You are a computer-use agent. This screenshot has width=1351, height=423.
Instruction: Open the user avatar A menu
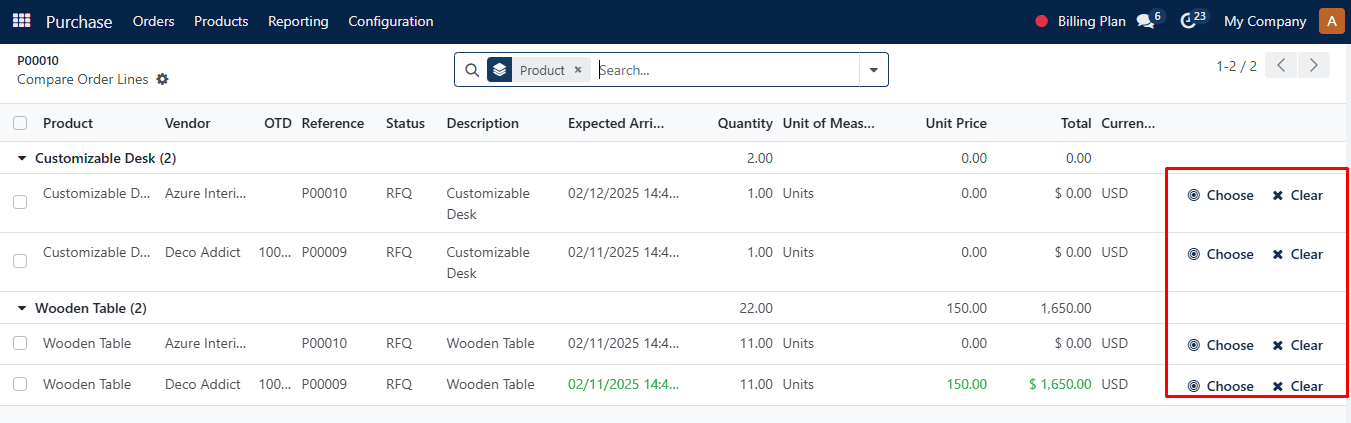pyautogui.click(x=1331, y=21)
